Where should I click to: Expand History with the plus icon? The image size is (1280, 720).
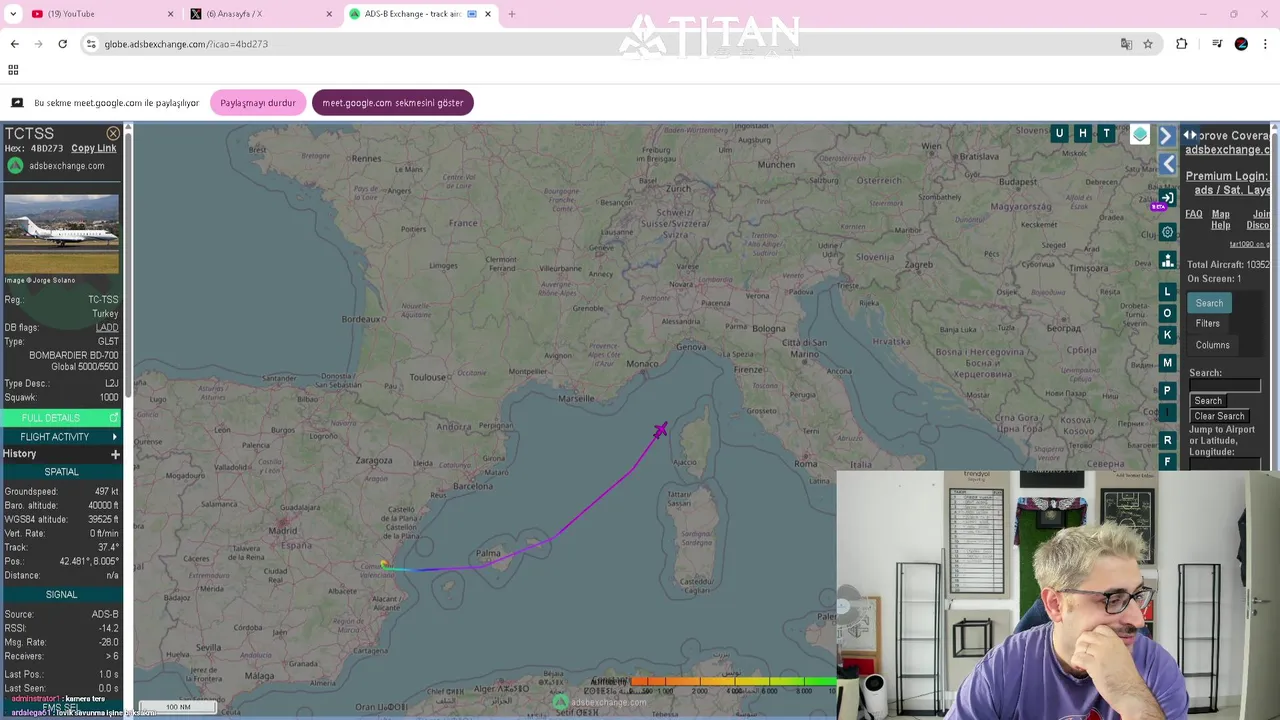(115, 454)
